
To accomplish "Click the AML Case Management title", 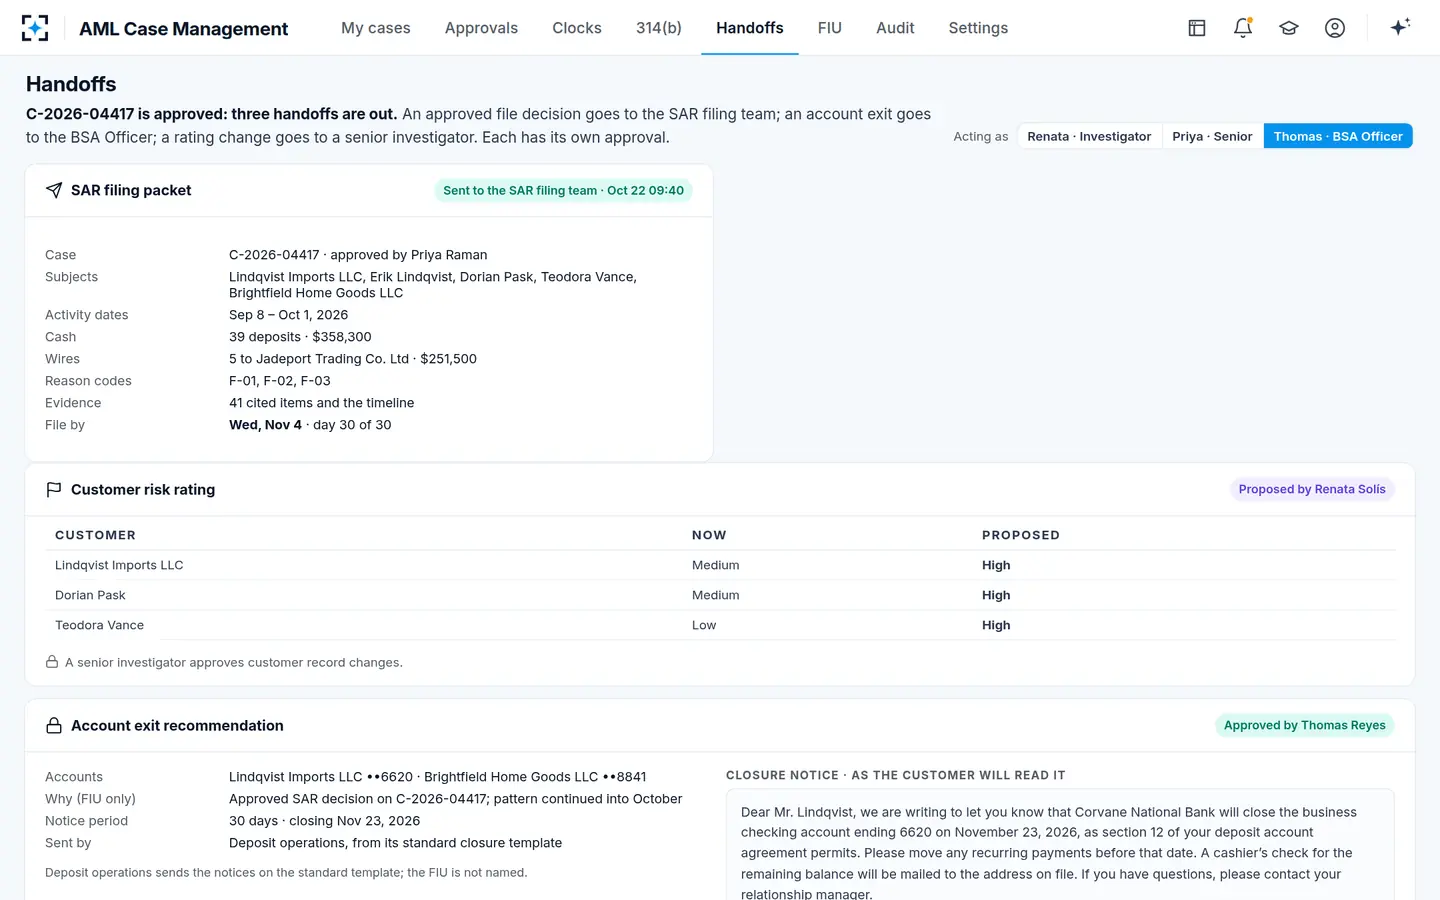I will (x=184, y=28).
